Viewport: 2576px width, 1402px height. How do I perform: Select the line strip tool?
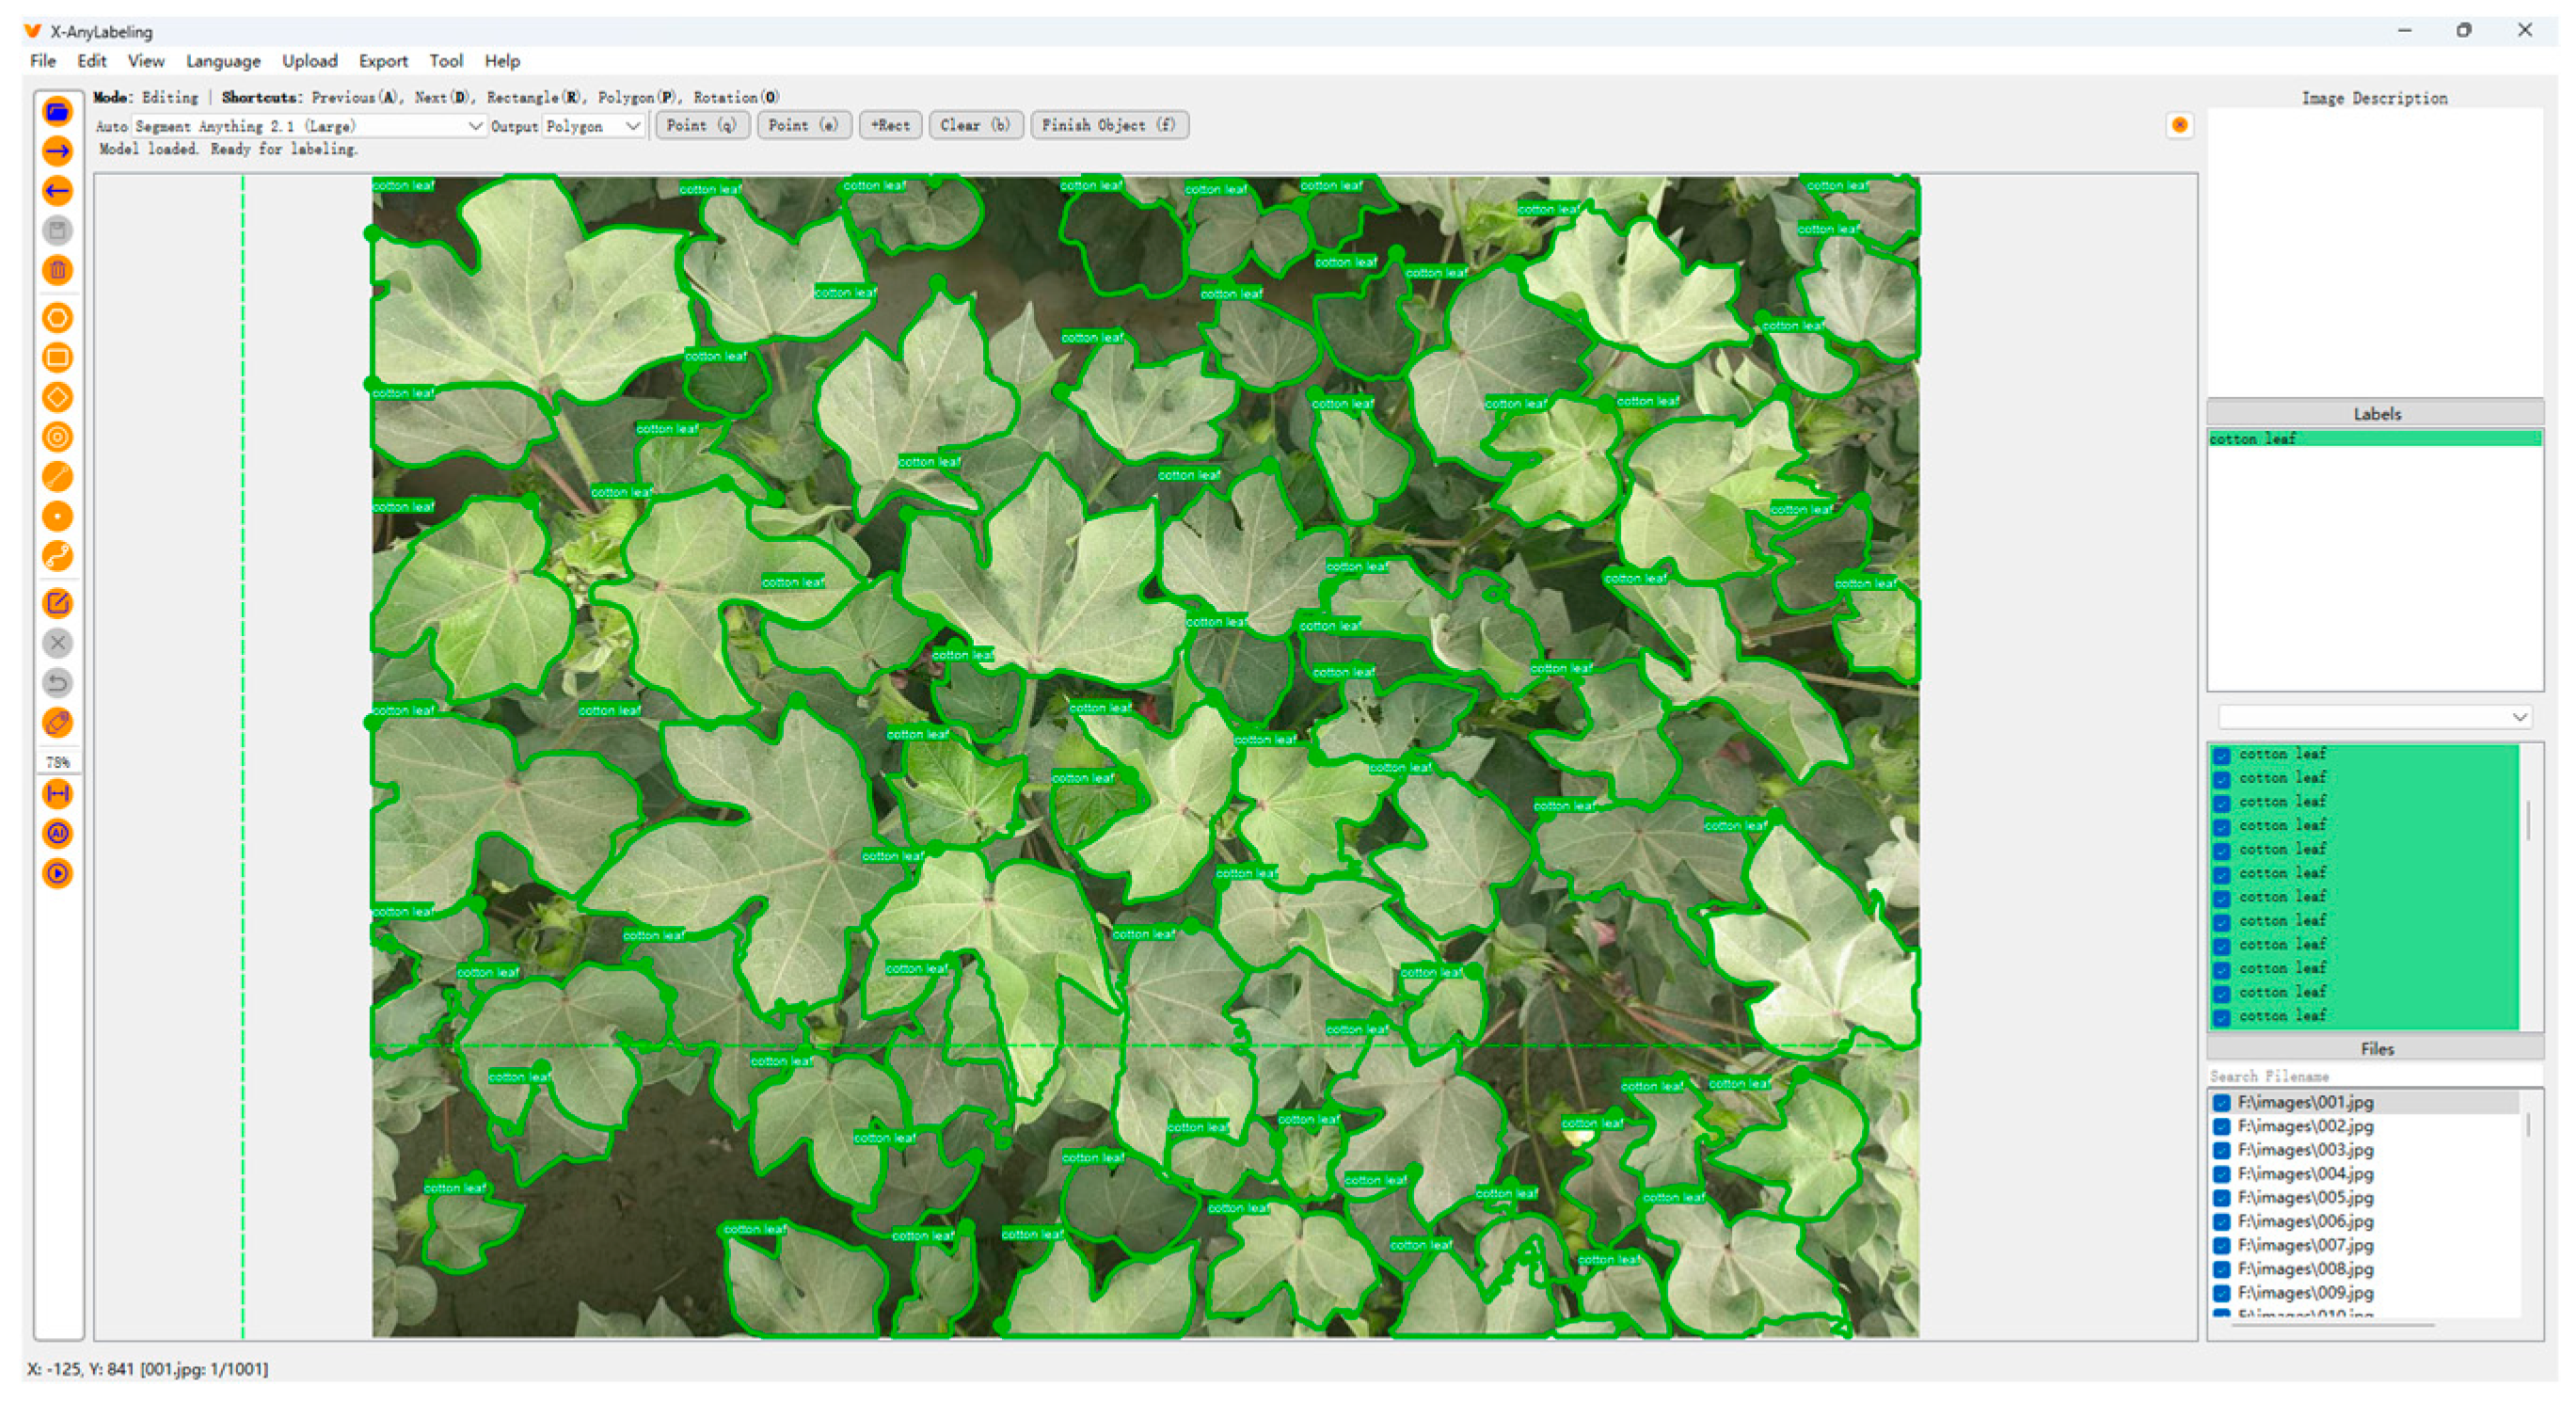coord(57,556)
